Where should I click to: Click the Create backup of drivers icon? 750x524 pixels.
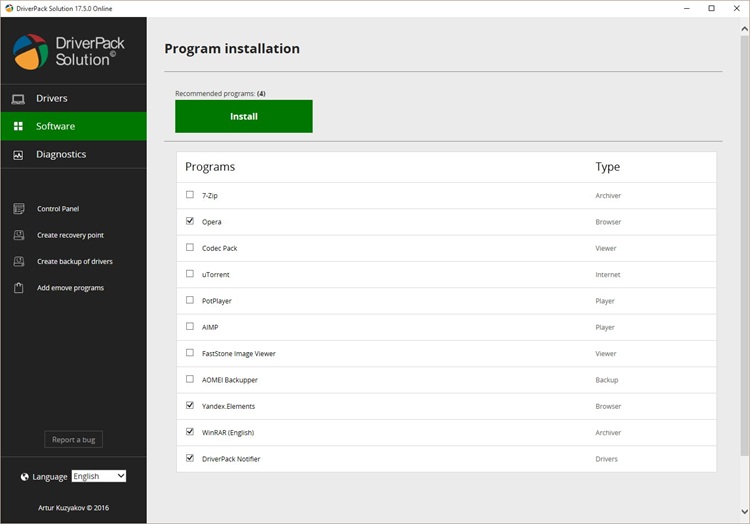[x=18, y=262]
